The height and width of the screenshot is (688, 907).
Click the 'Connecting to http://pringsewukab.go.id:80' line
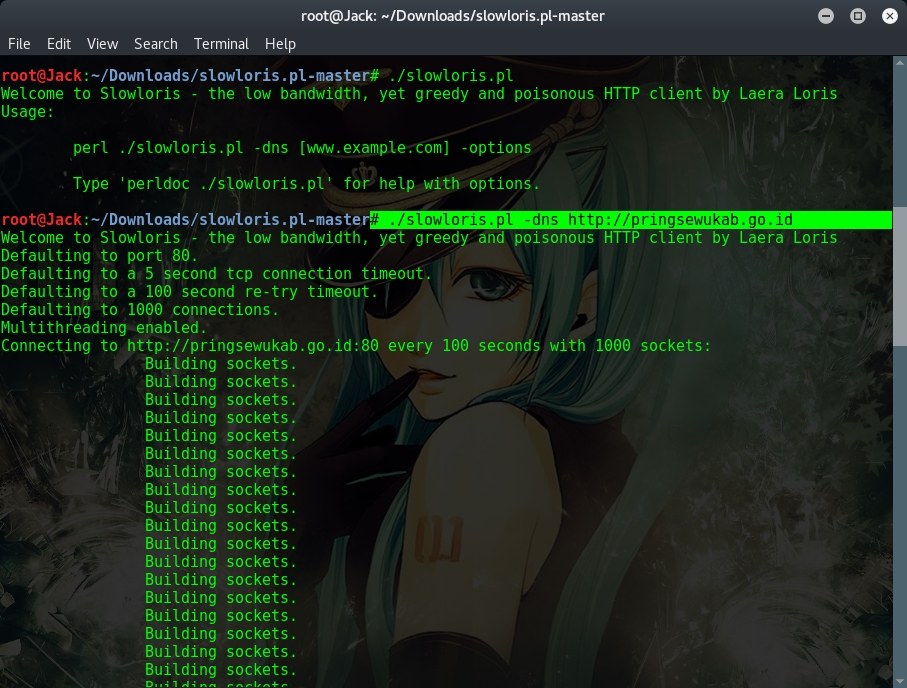coord(356,346)
